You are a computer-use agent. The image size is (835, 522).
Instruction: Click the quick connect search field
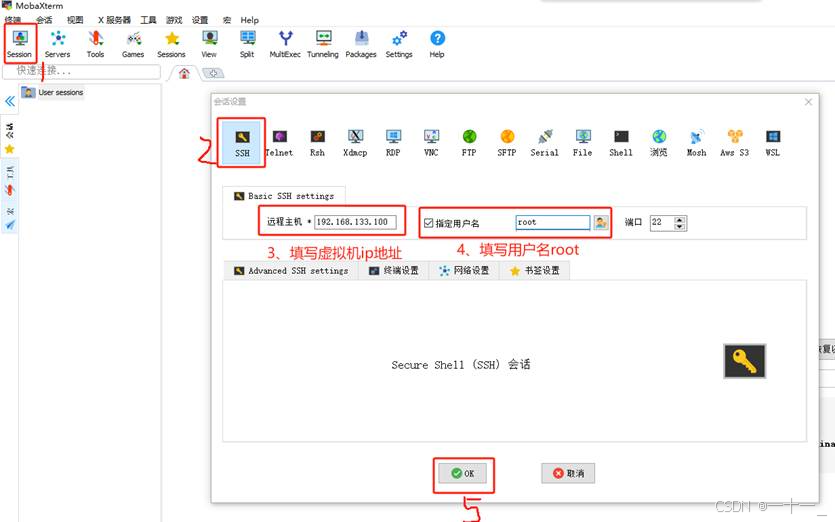point(81,71)
